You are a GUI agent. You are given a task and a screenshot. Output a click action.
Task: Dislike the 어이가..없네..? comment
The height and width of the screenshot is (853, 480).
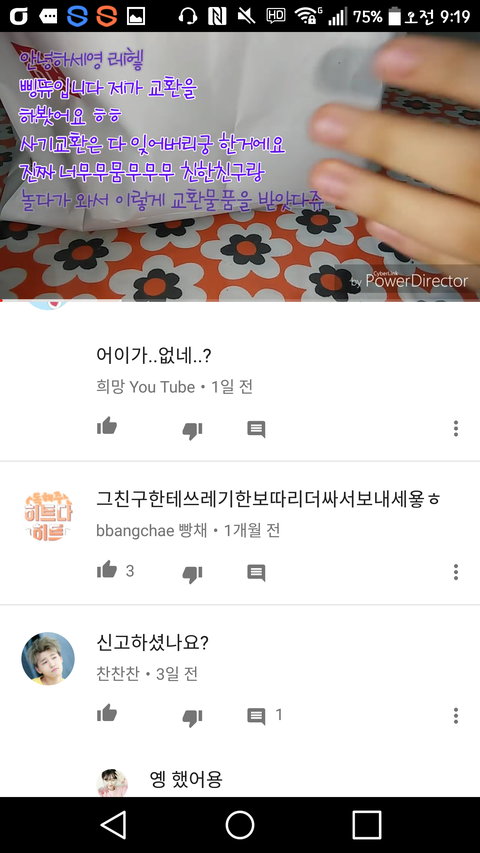point(192,430)
